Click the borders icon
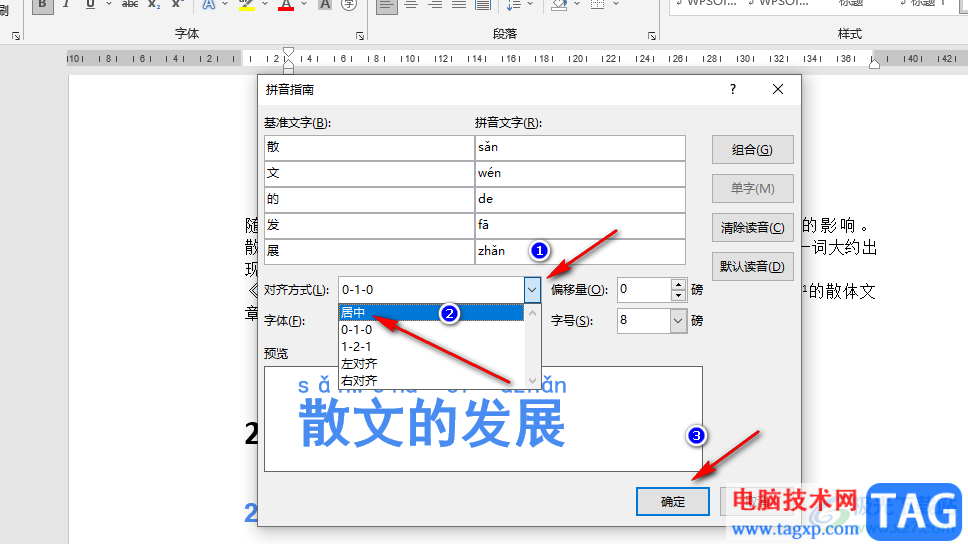968x544 pixels. tap(597, 5)
